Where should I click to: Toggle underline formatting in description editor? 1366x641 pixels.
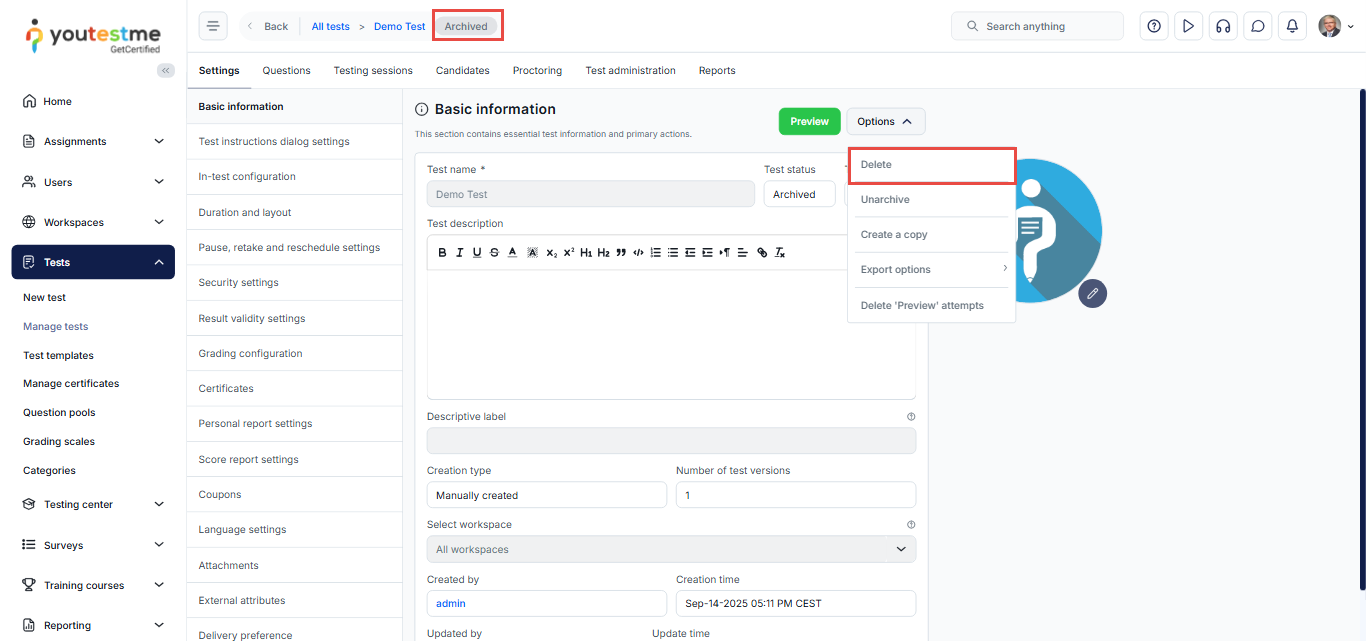477,253
